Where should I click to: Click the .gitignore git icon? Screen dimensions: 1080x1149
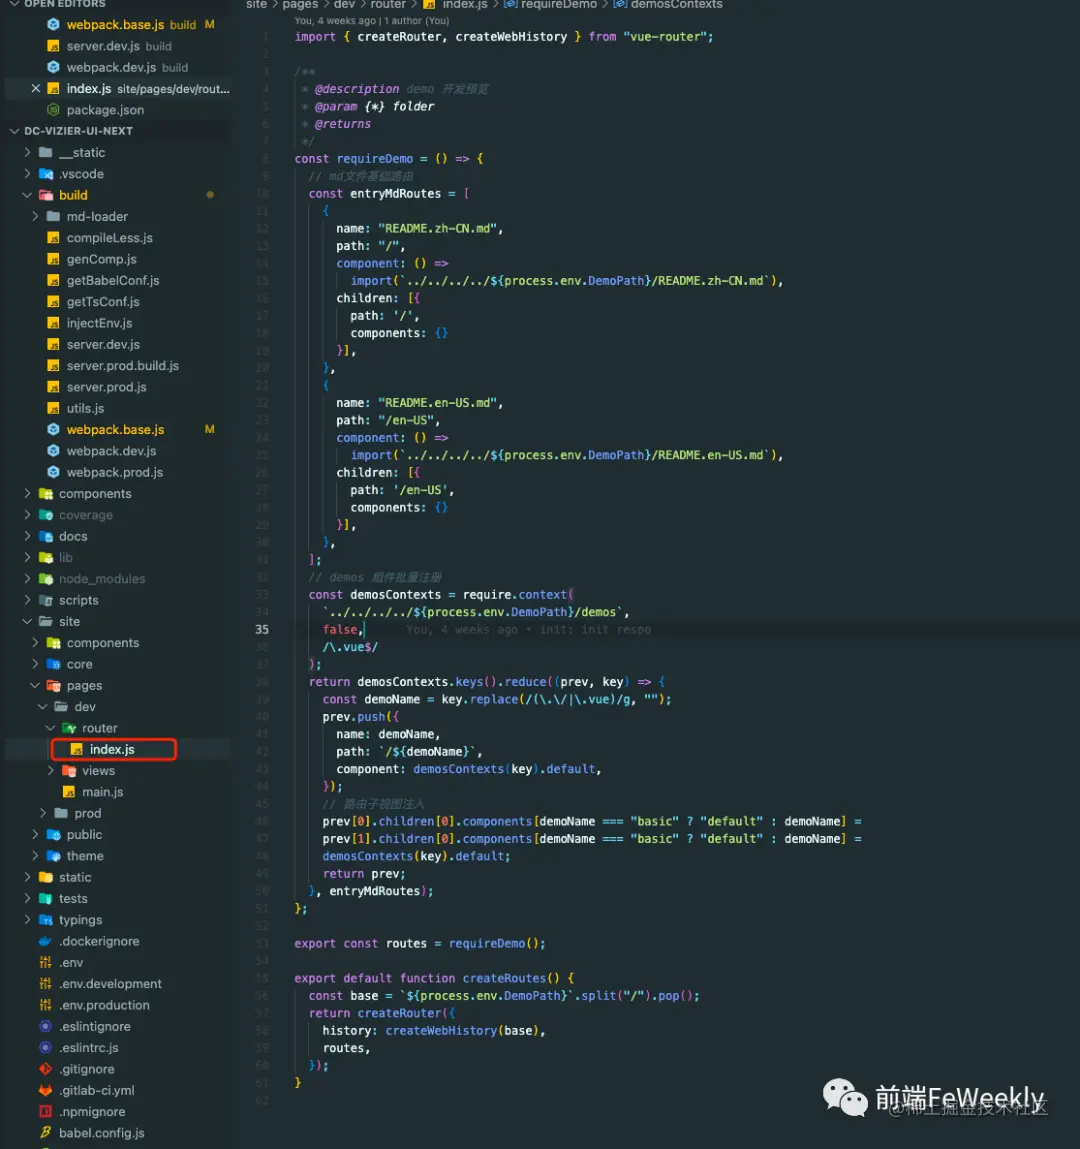(45, 1068)
